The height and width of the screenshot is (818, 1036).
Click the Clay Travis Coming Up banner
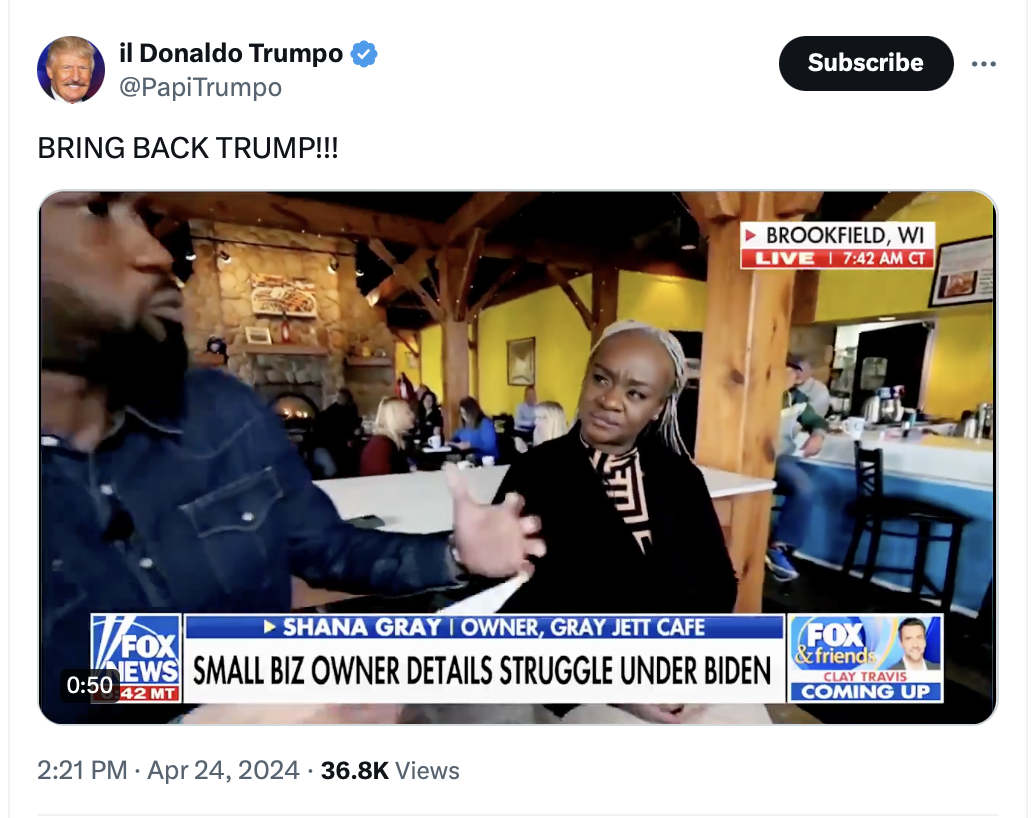[865, 686]
